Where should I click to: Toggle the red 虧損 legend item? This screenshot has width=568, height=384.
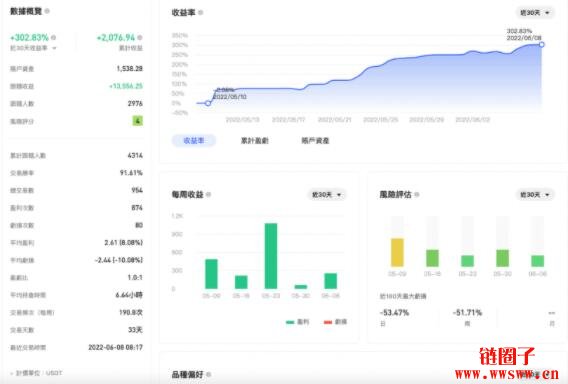pyautogui.click(x=335, y=322)
